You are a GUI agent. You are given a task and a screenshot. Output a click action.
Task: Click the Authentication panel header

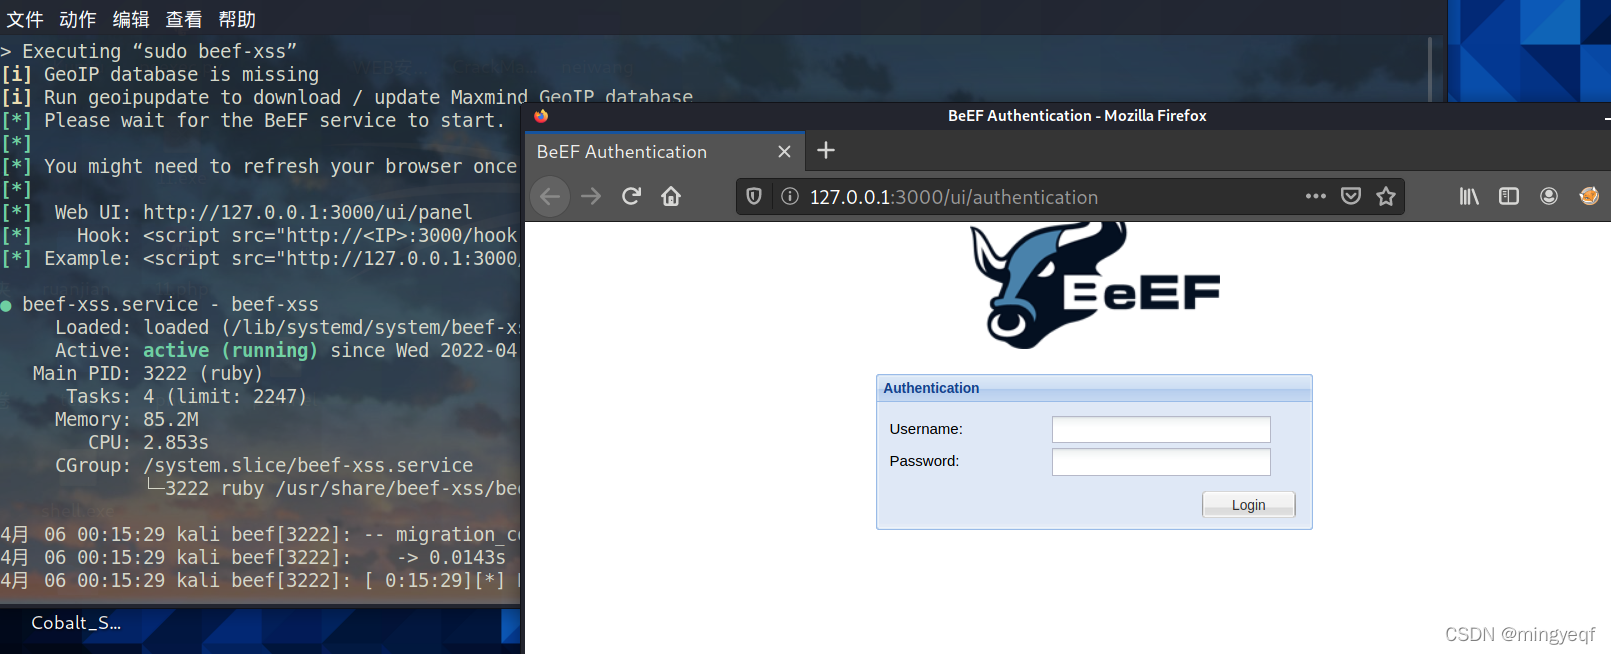[1094, 388]
